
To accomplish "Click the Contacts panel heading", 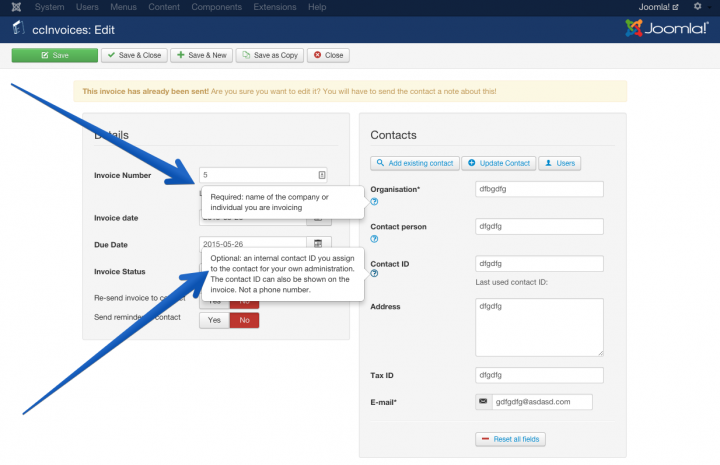I will click(394, 135).
